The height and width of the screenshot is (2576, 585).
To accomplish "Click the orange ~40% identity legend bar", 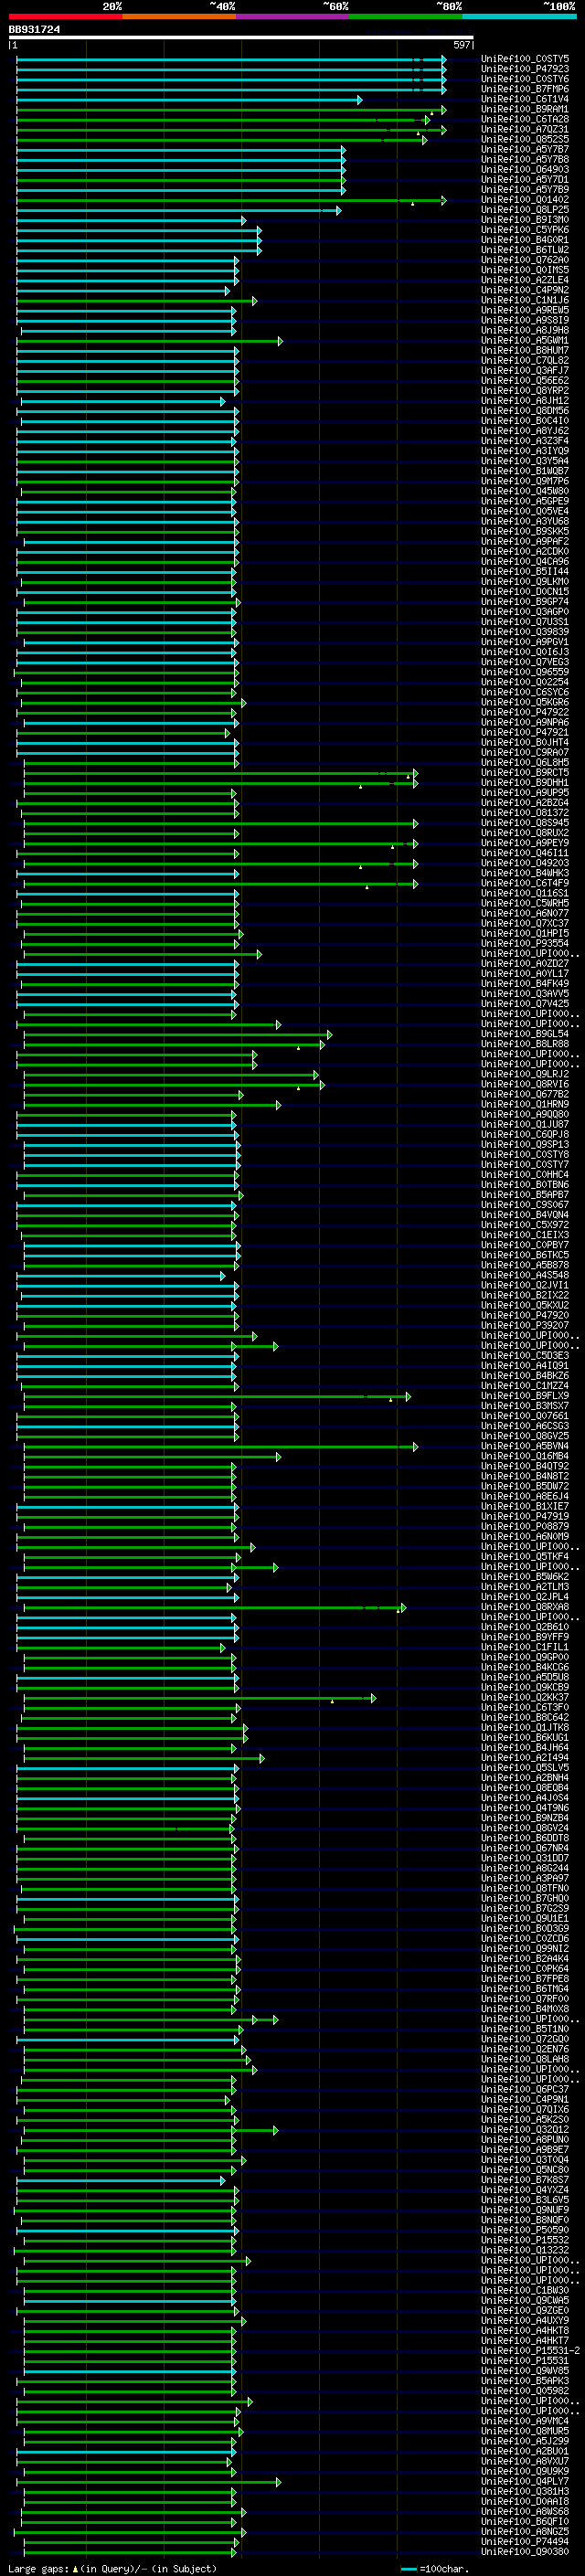I will 179,16.
